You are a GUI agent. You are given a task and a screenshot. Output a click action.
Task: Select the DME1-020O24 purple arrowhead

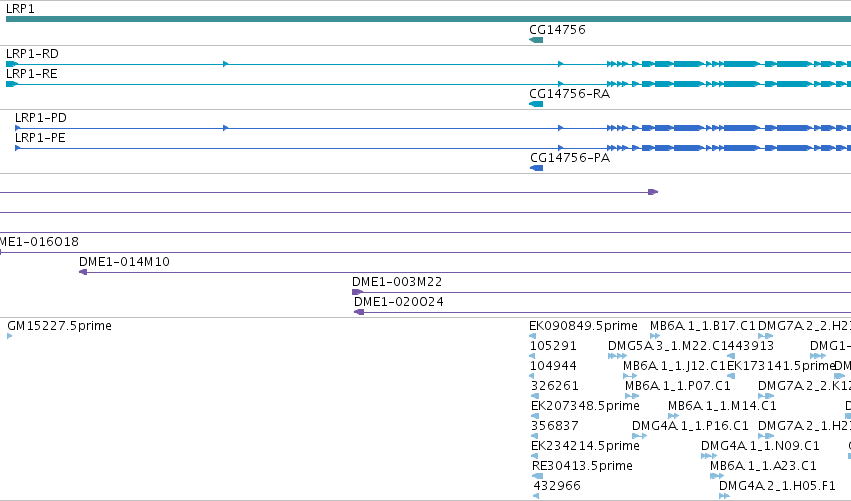(x=359, y=312)
